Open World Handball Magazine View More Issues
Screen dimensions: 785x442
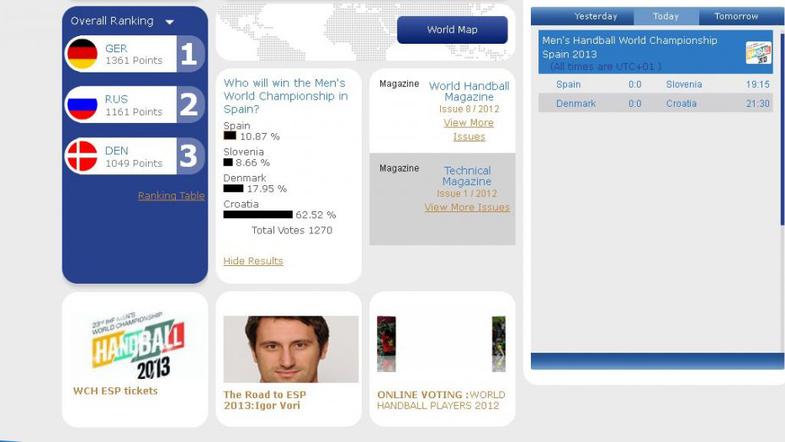point(469,130)
